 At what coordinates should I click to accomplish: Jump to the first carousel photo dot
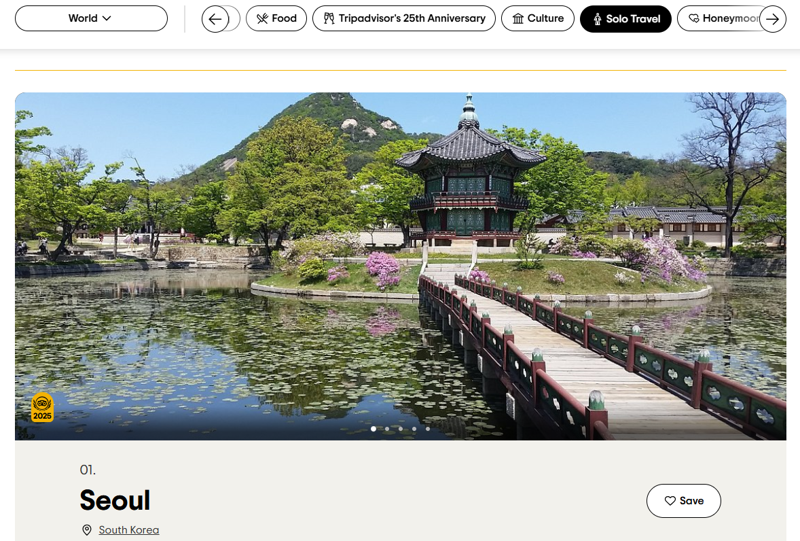coord(374,429)
